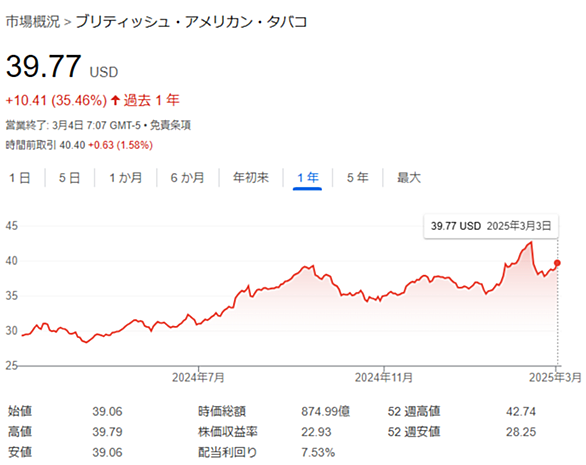Viewport: 586px width, 465px height.
Task: Click the 52週高値 value 42.74
Action: coord(521,412)
